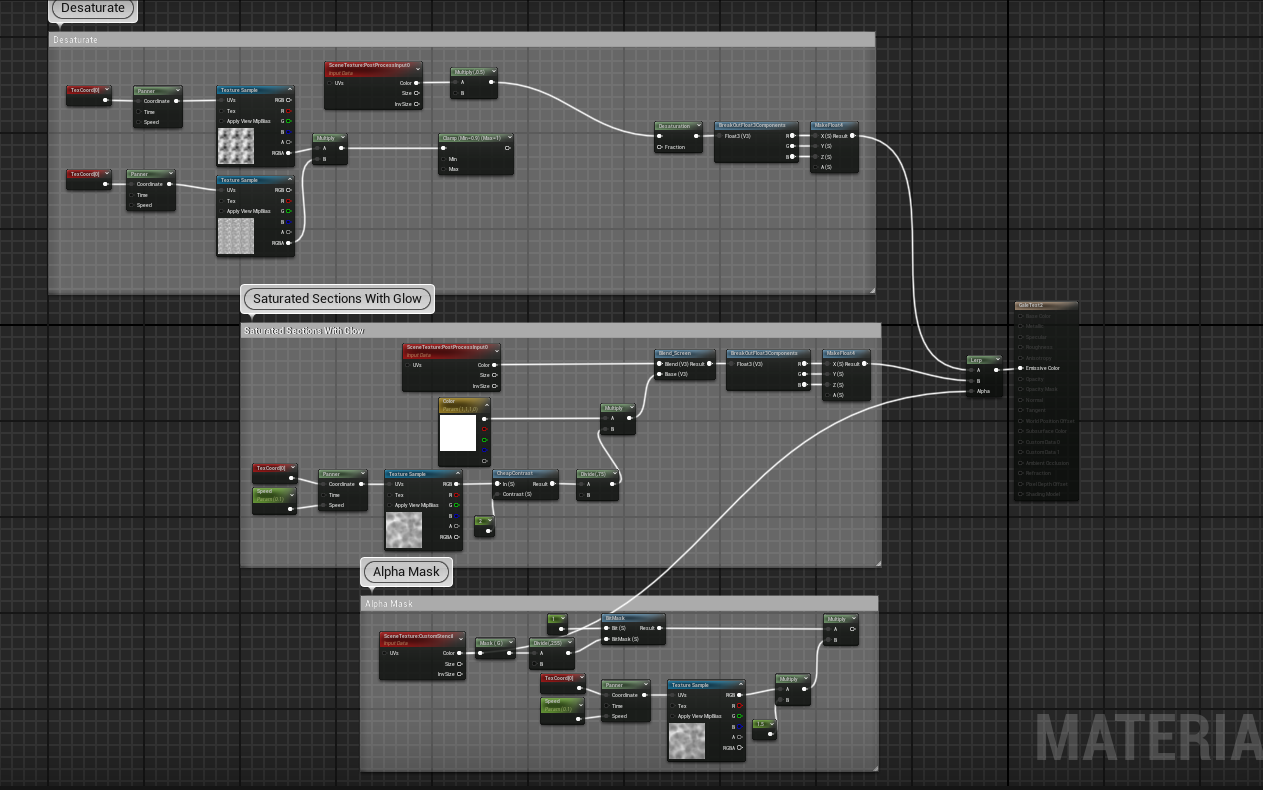The width and height of the screenshot is (1263, 790).
Task: Click the Emissive Color pin on output node
Action: pos(1021,368)
